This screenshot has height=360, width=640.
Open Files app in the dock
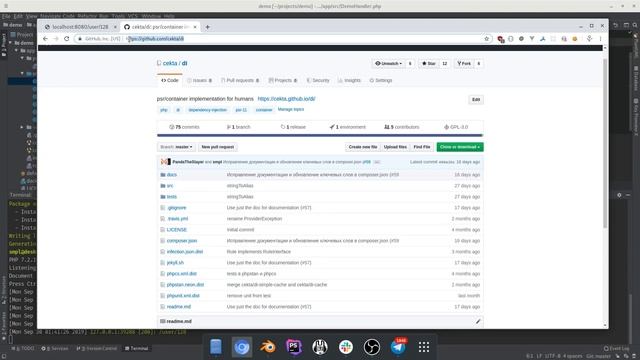pyautogui.click(x=216, y=347)
